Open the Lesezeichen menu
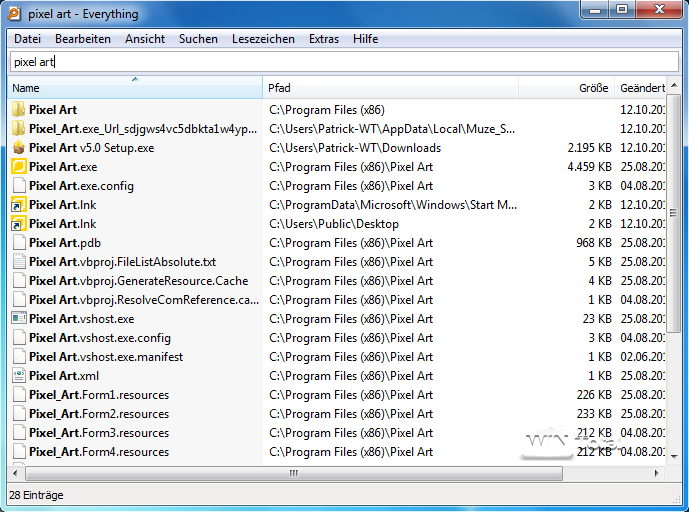The height and width of the screenshot is (512, 689). coord(263,39)
